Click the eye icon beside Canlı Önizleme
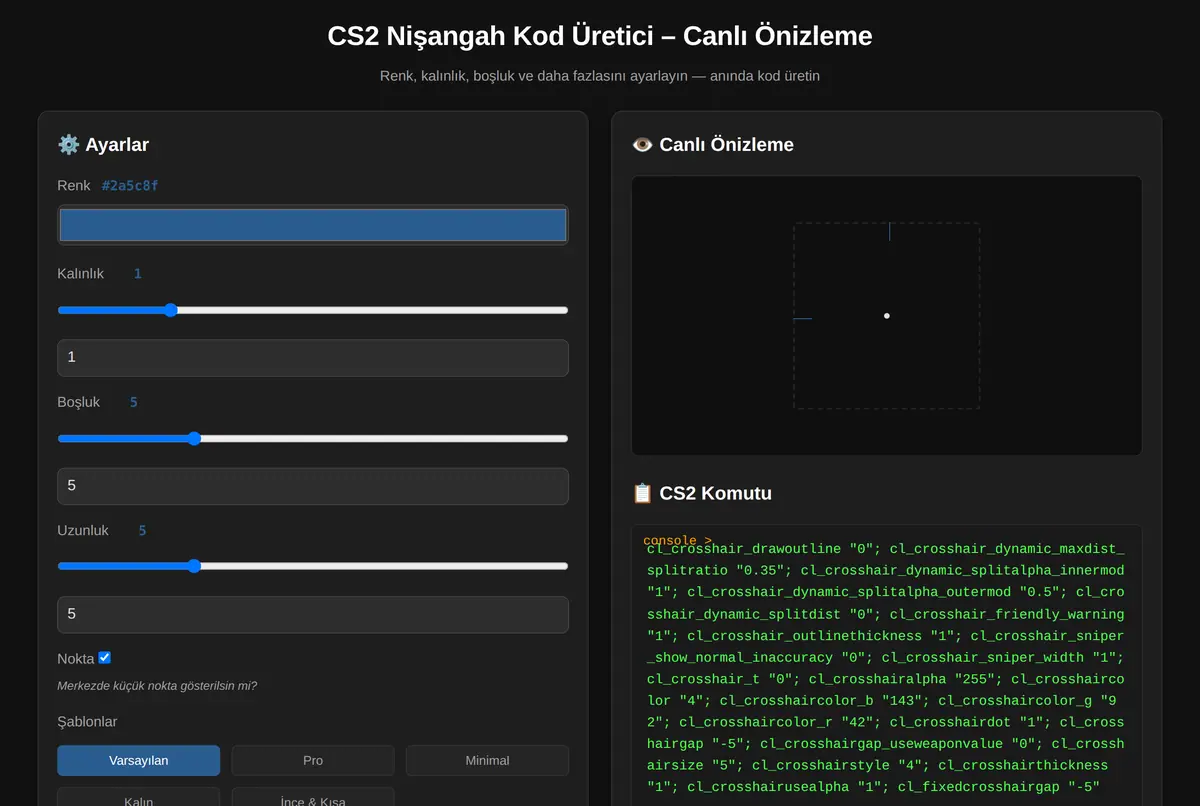 tap(642, 145)
